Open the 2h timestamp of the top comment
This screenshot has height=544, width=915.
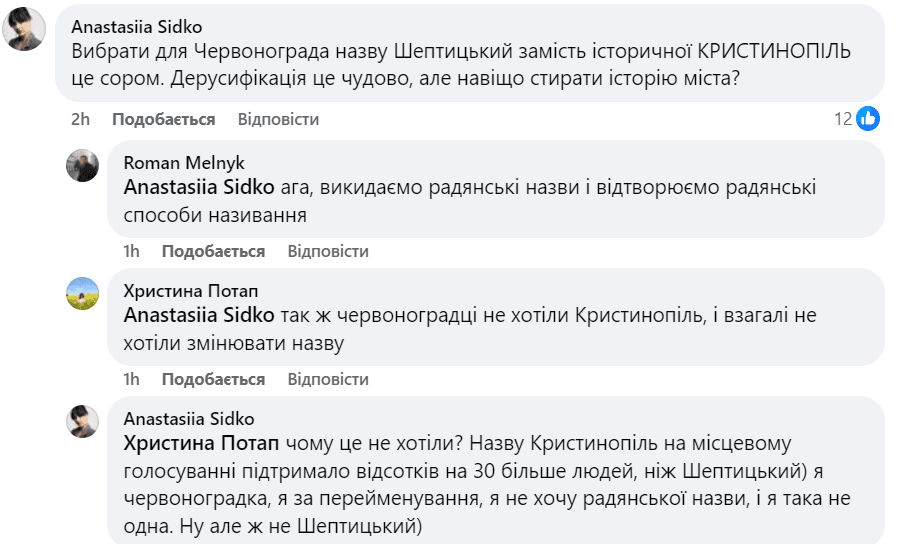coord(81,119)
